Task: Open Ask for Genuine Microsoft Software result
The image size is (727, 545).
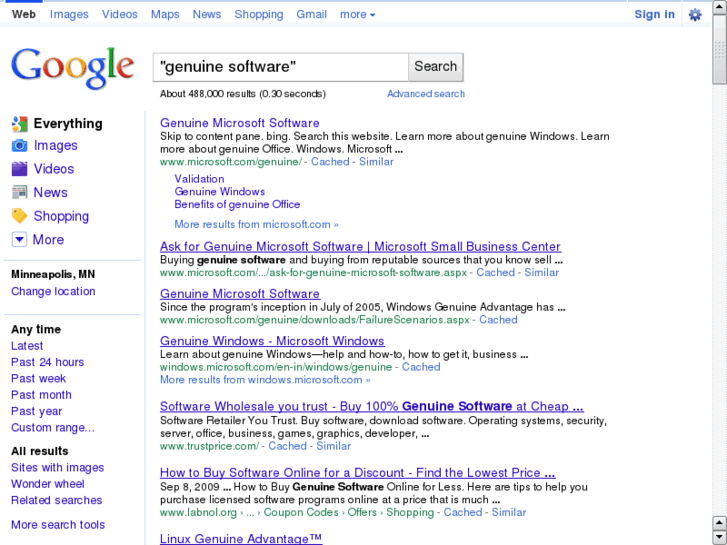Action: click(360, 247)
